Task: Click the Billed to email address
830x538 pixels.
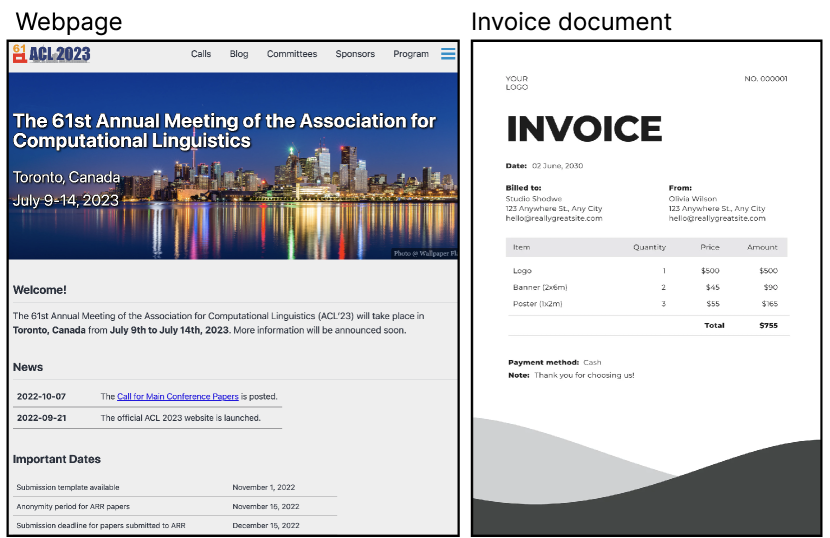Action: pos(554,218)
